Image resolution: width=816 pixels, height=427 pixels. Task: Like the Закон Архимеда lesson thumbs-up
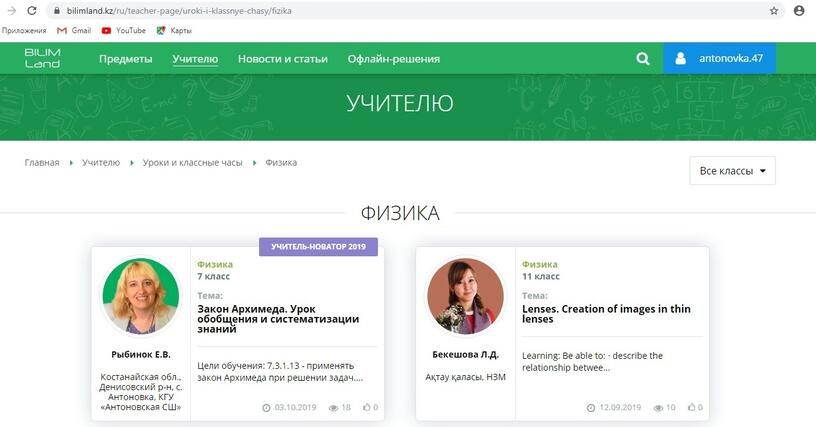point(370,408)
